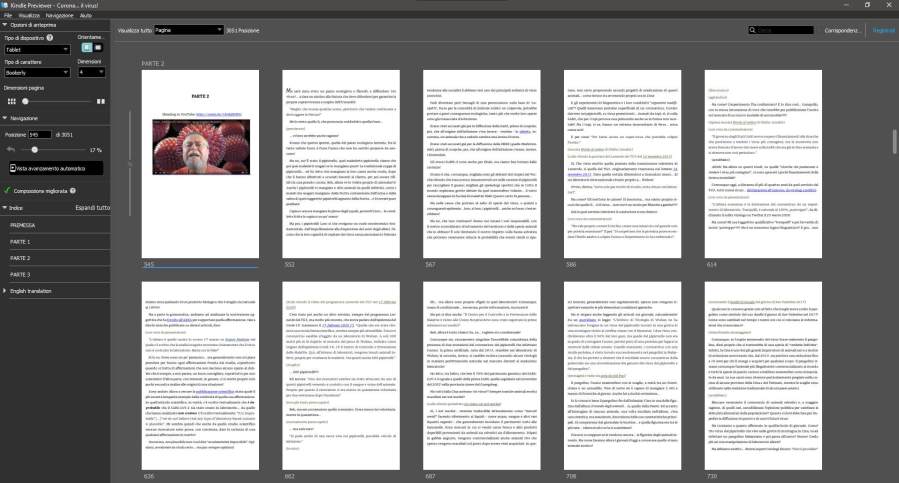Click the large grid icon for page size

(100, 101)
